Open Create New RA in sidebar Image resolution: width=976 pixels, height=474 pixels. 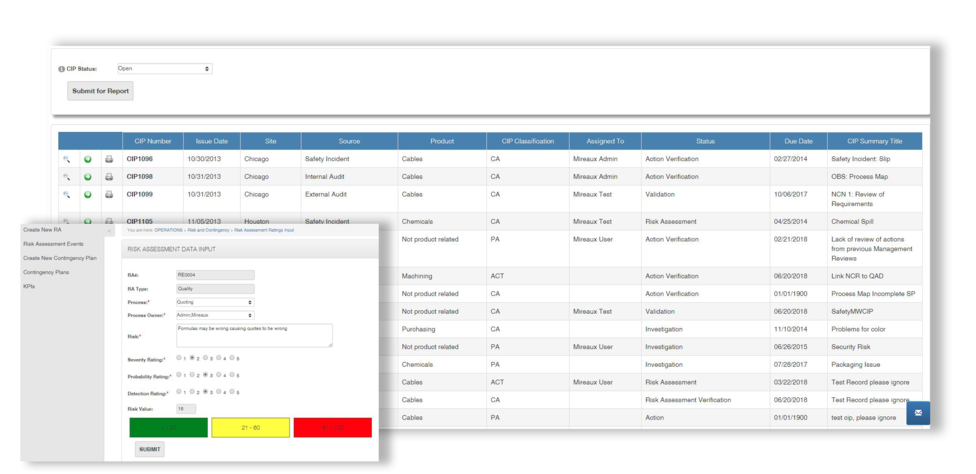(42, 230)
